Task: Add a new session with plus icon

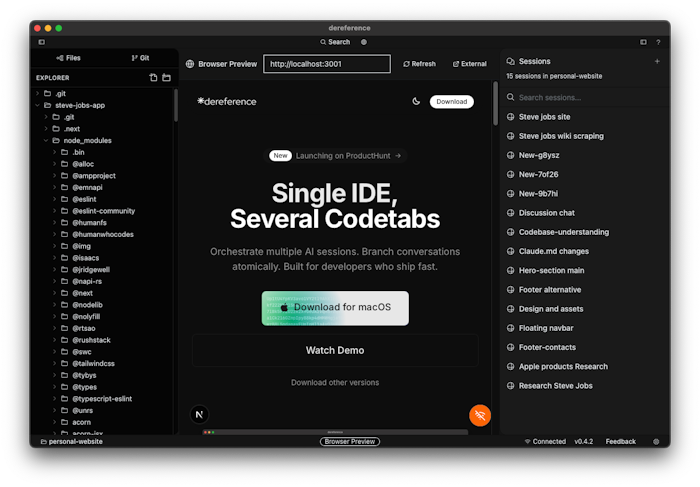Action: [x=657, y=61]
